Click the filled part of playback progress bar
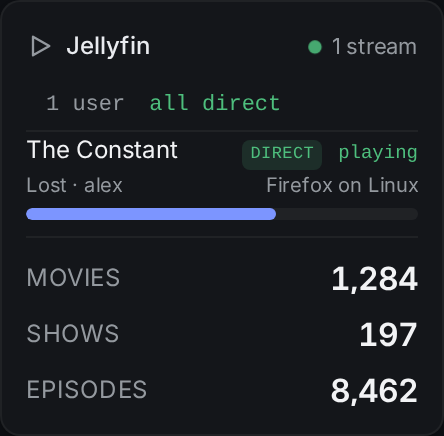444x436 pixels. click(x=151, y=214)
